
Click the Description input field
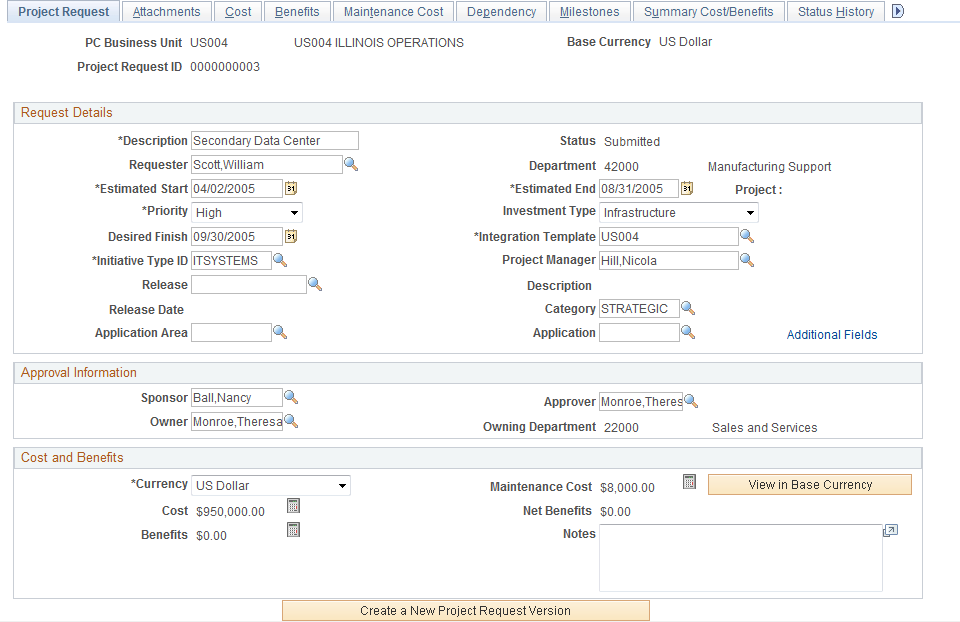(x=275, y=140)
